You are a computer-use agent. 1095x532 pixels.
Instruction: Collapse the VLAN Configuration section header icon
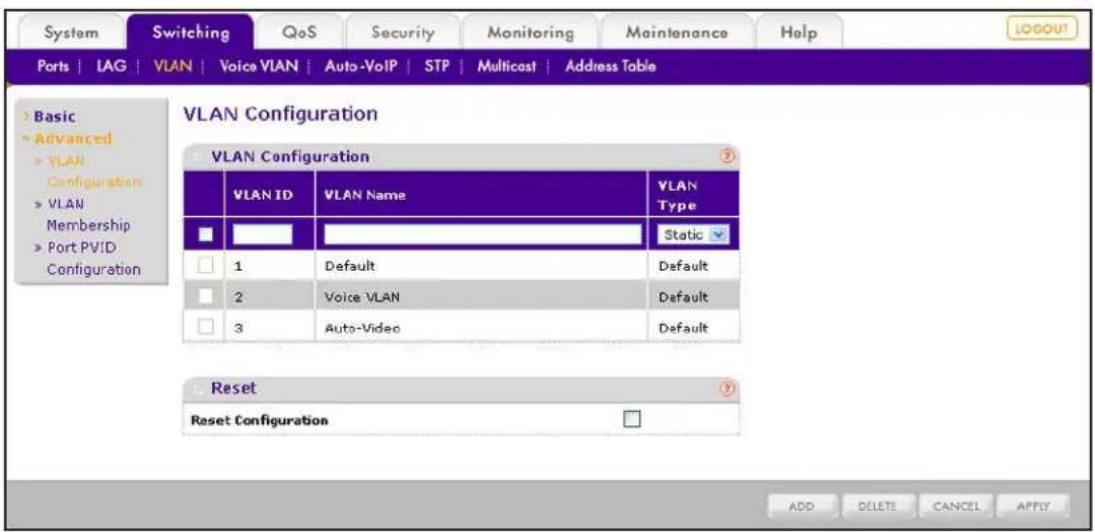click(x=198, y=158)
